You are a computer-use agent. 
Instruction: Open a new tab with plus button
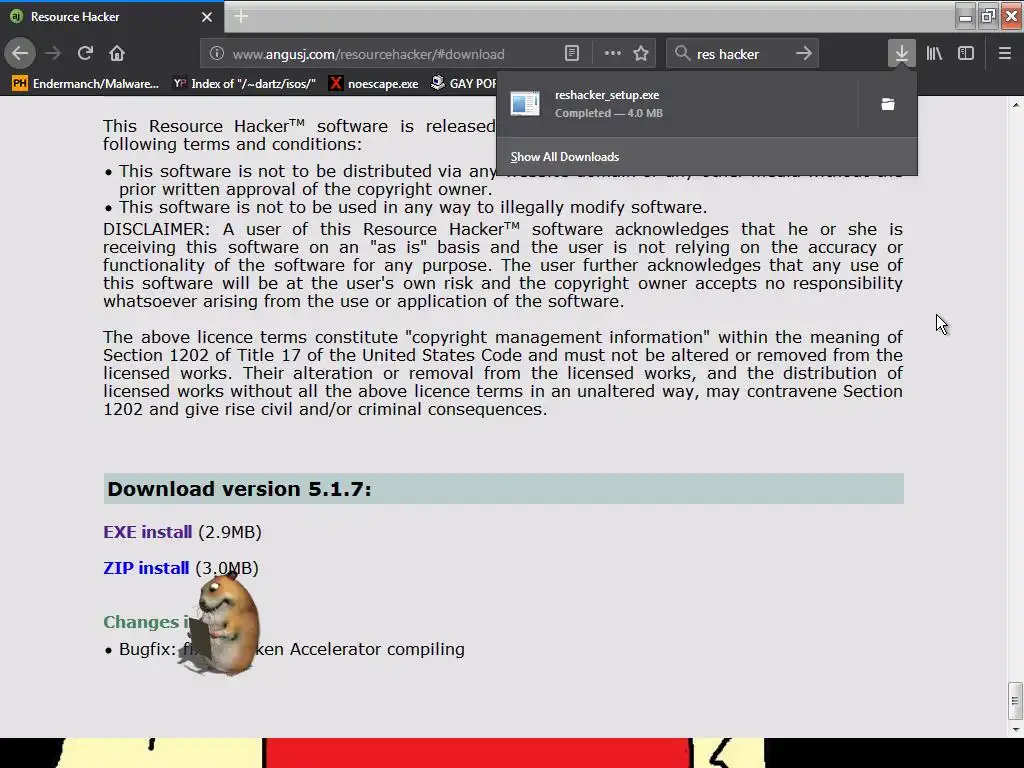(x=241, y=16)
